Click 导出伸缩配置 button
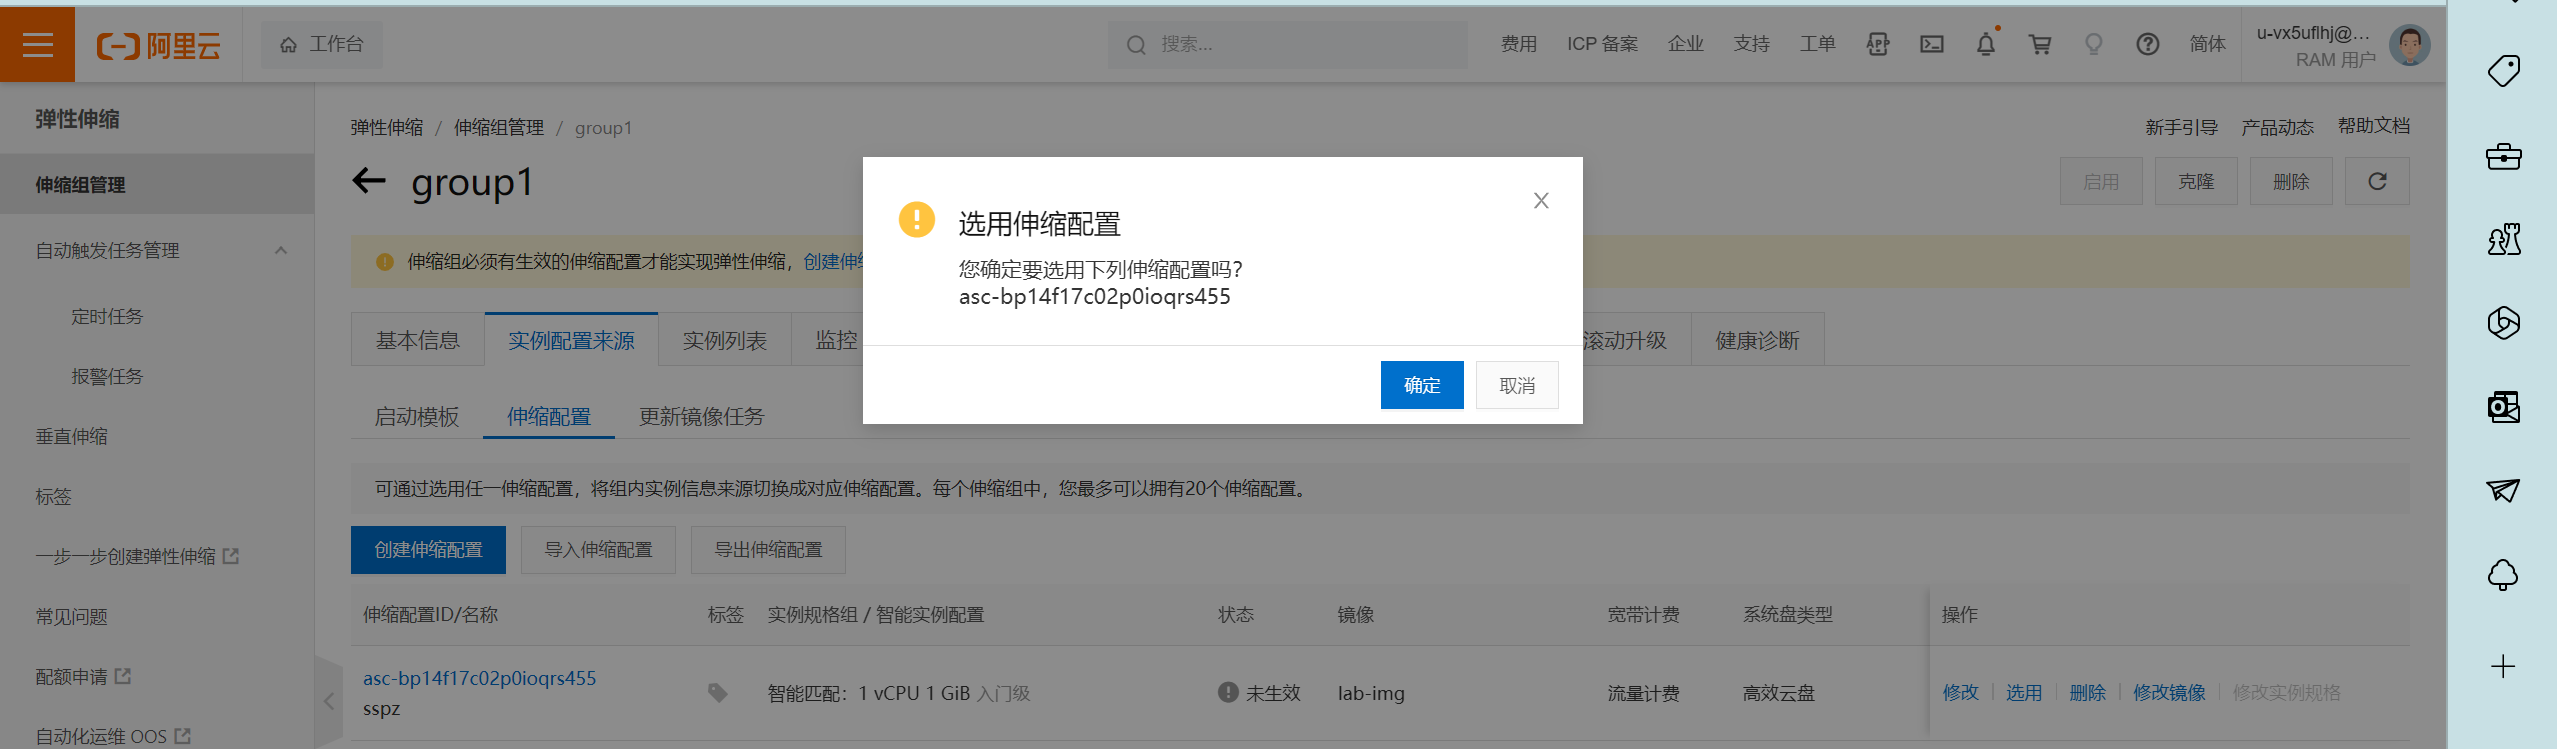 coord(768,550)
